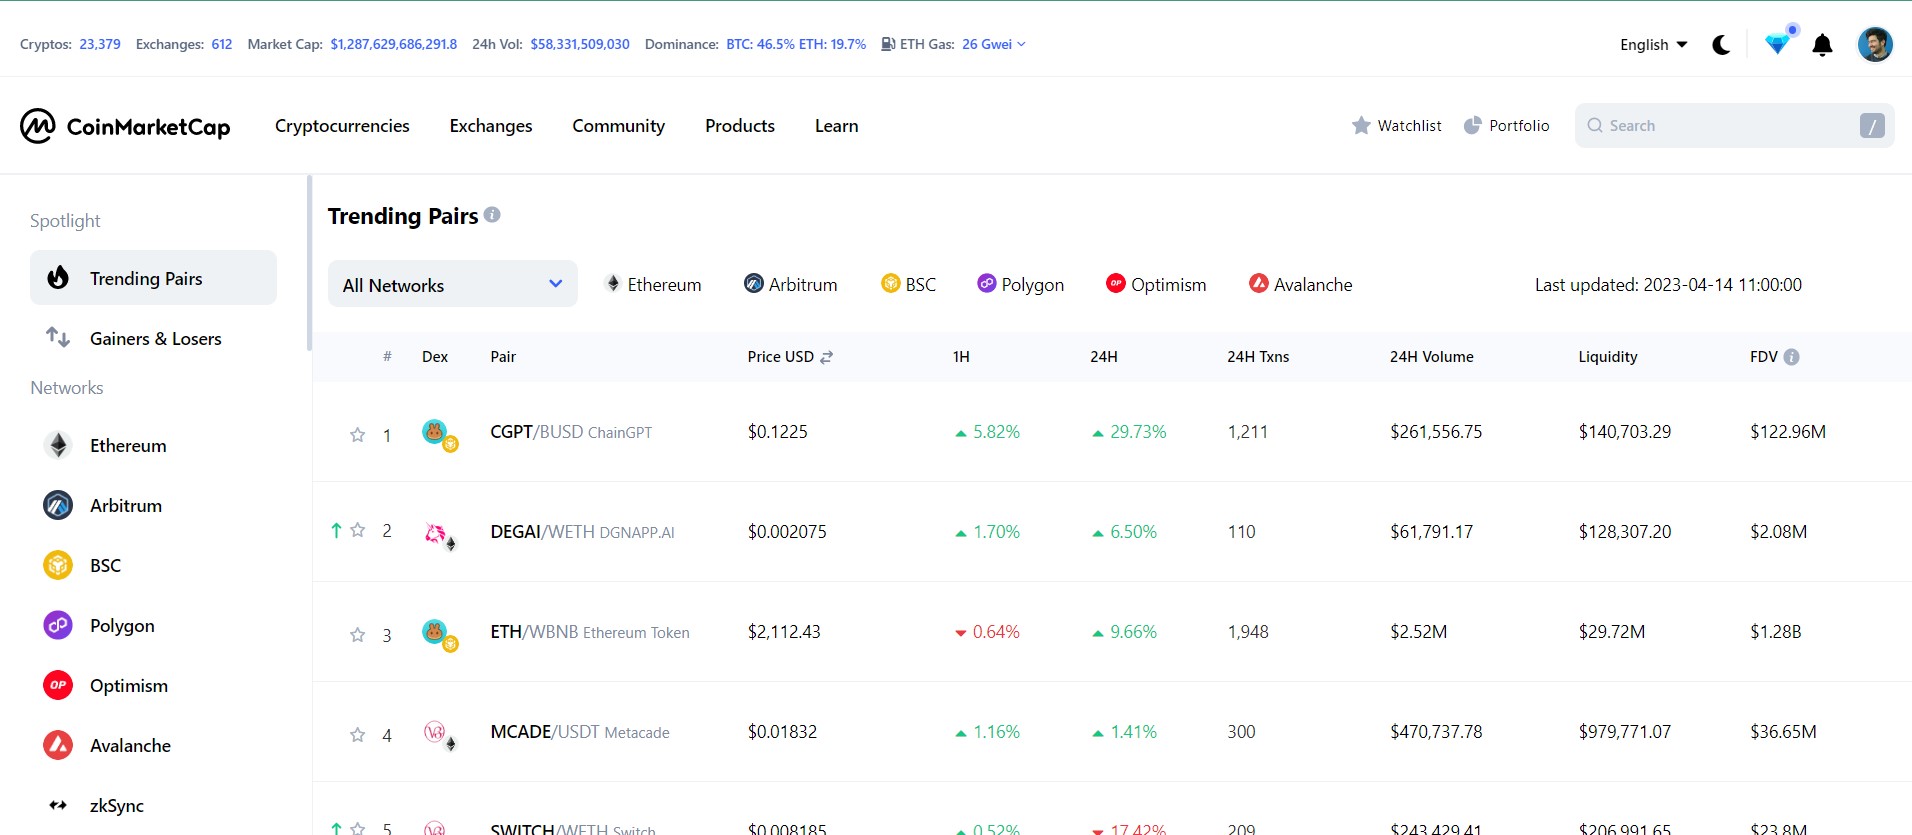Select Gainers & Losers in sidebar

coord(153,338)
